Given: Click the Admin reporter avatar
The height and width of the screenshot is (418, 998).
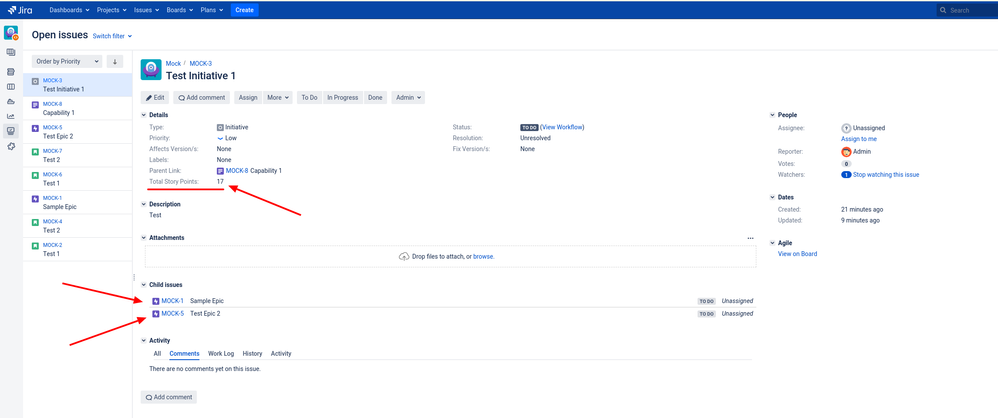Looking at the screenshot, I should click(846, 151).
